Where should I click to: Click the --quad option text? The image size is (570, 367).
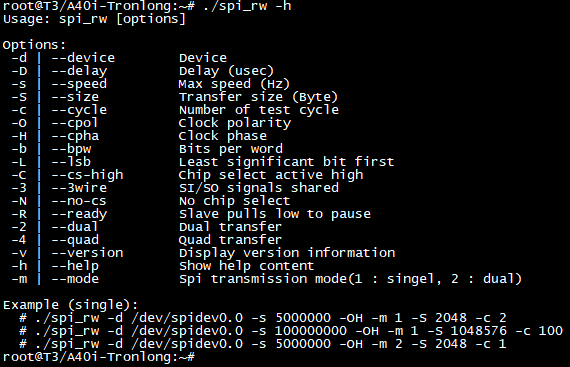coord(75,240)
